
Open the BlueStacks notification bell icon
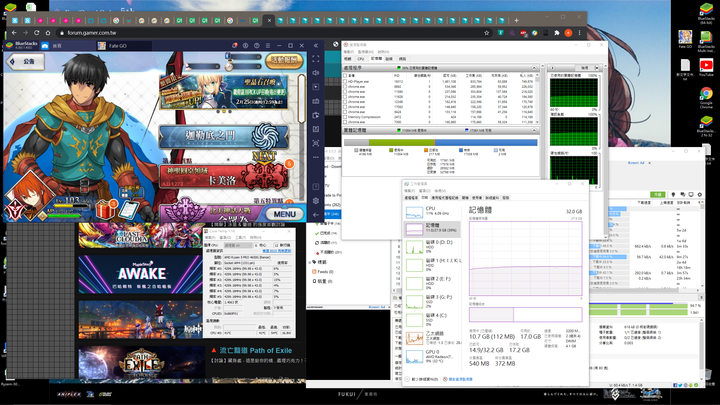coord(235,45)
